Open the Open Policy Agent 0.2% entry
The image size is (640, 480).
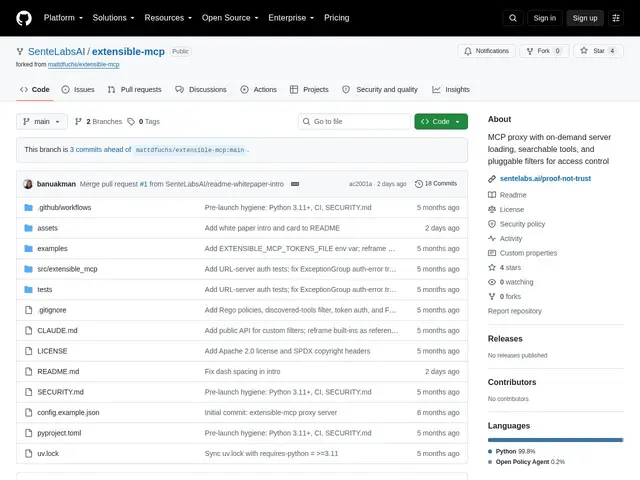527,462
